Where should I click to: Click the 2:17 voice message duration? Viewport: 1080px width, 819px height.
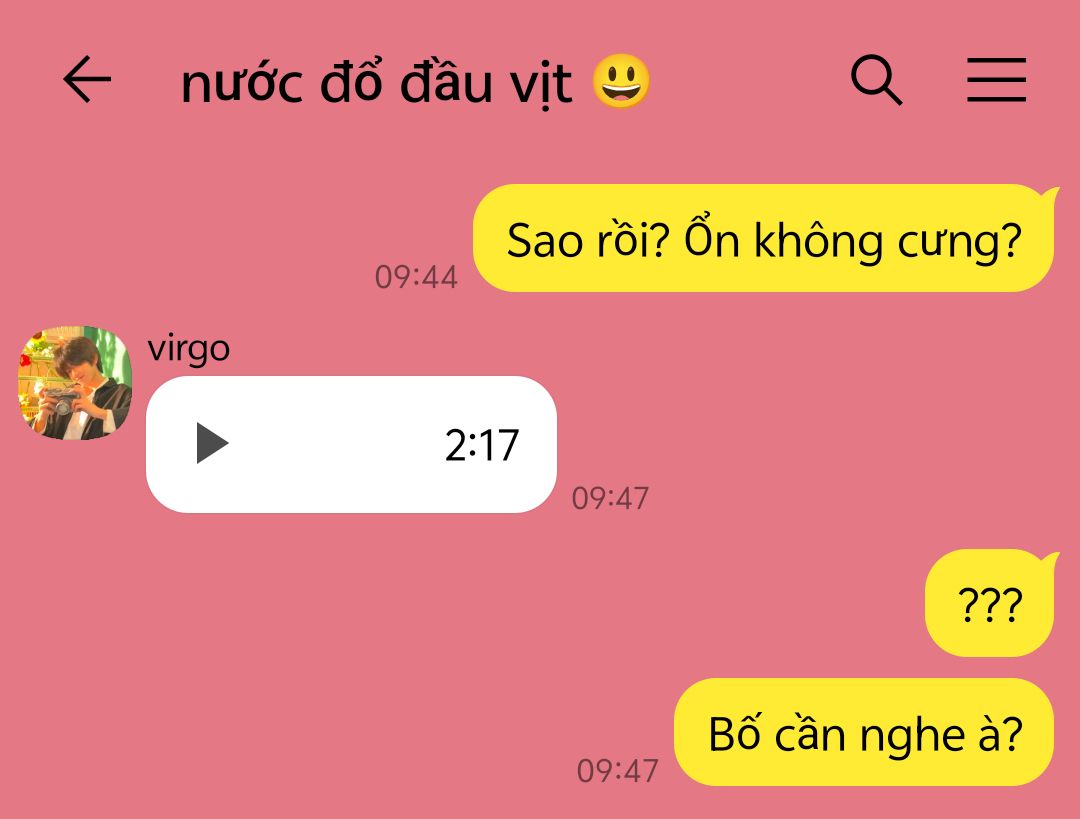(481, 445)
